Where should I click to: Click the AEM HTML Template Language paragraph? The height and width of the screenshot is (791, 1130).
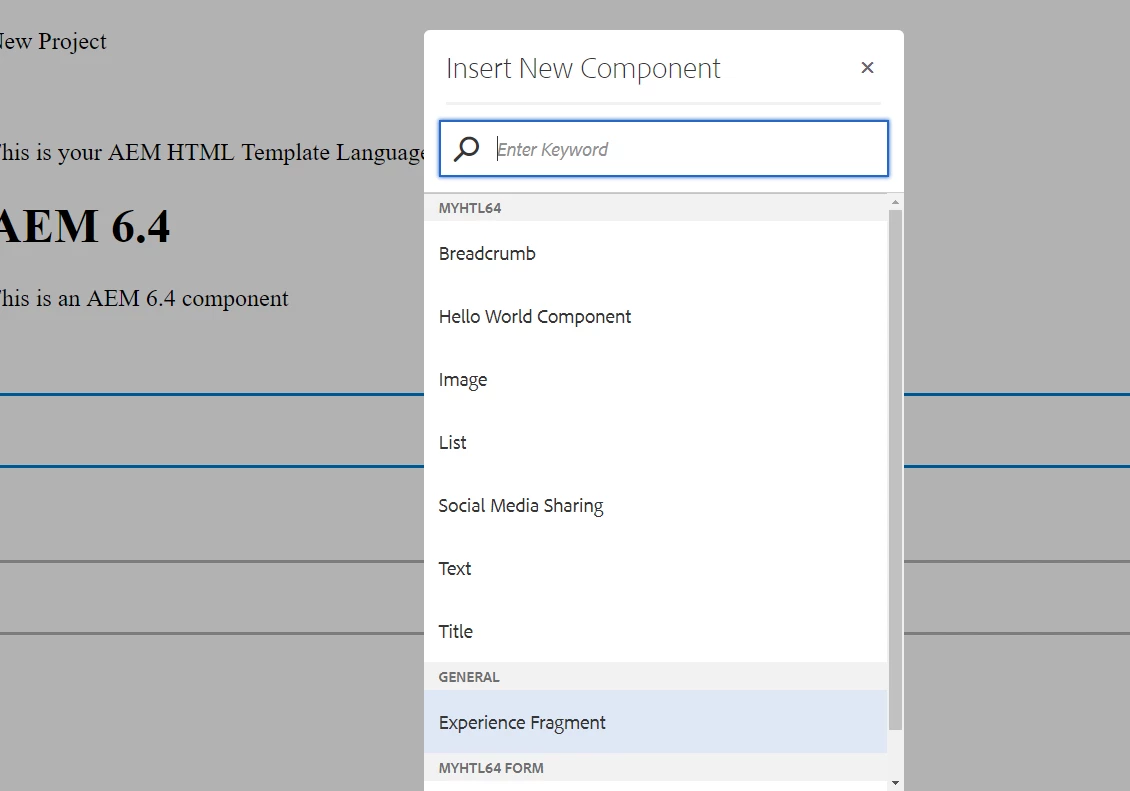(x=212, y=153)
